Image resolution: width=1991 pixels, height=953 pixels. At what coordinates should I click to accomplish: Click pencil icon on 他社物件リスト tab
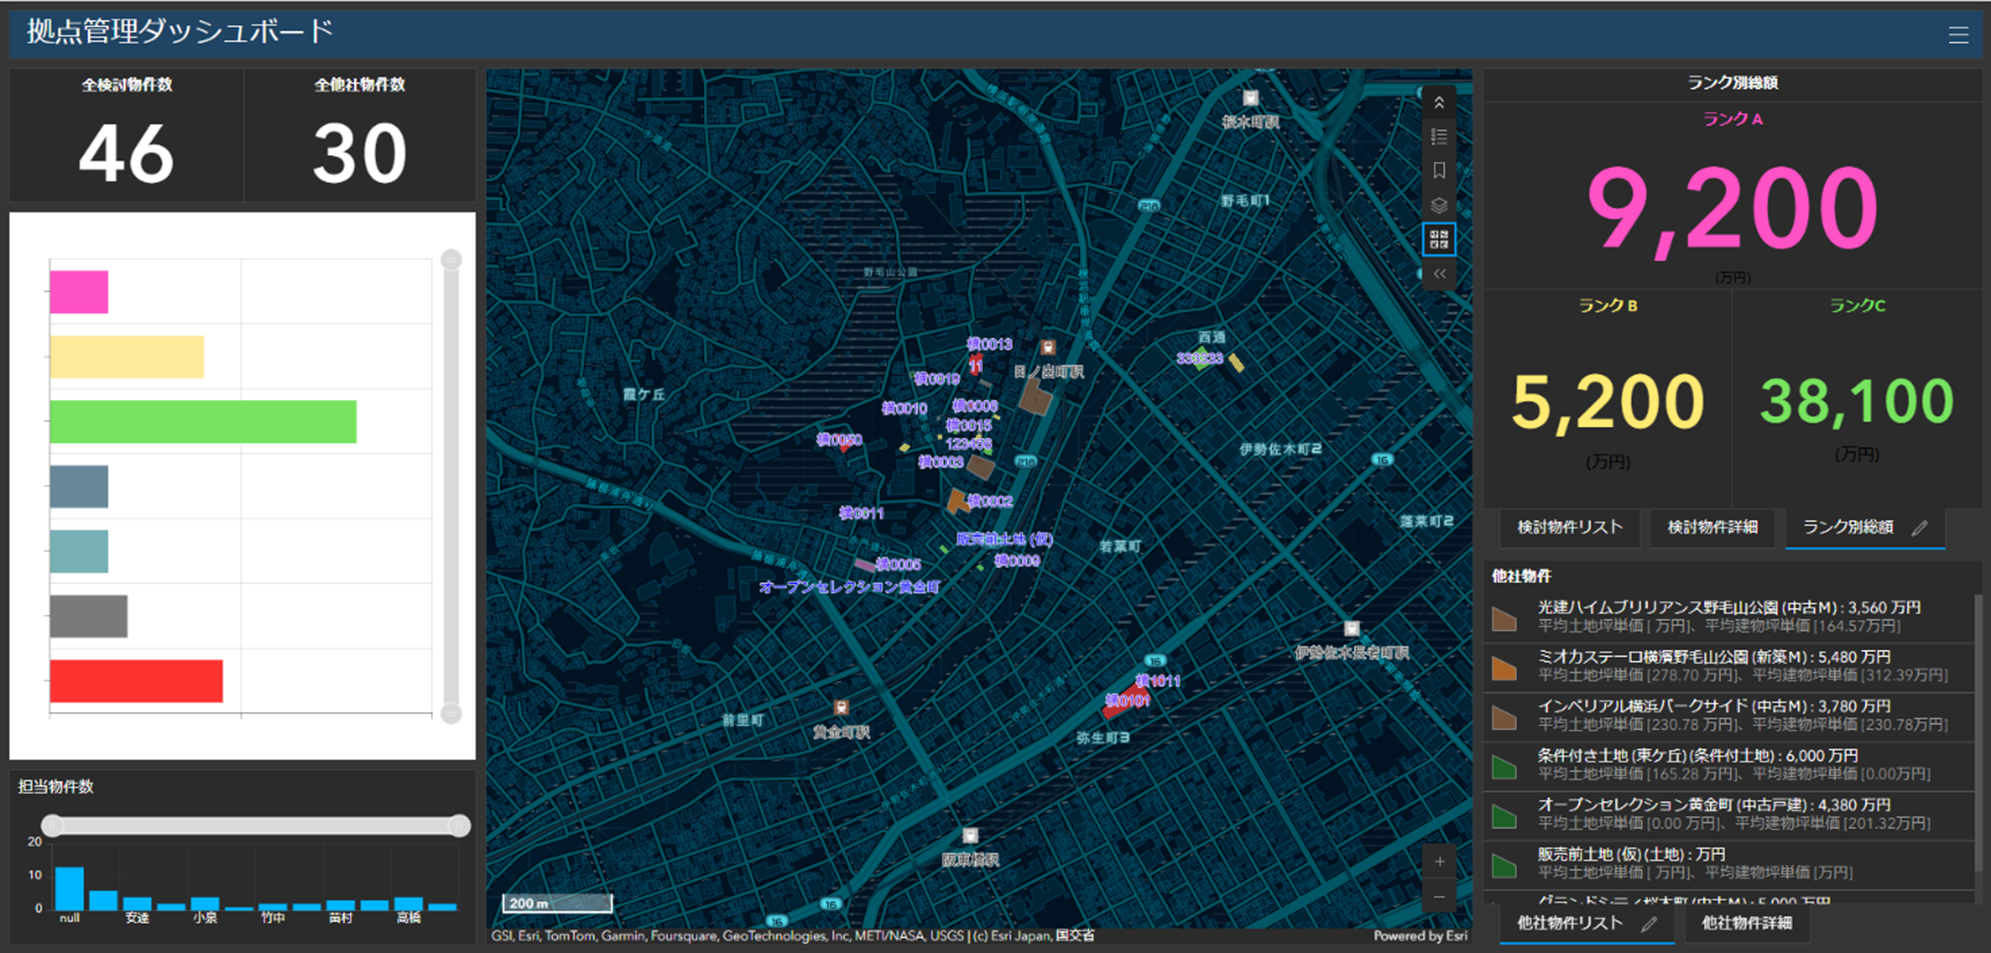pyautogui.click(x=1649, y=924)
